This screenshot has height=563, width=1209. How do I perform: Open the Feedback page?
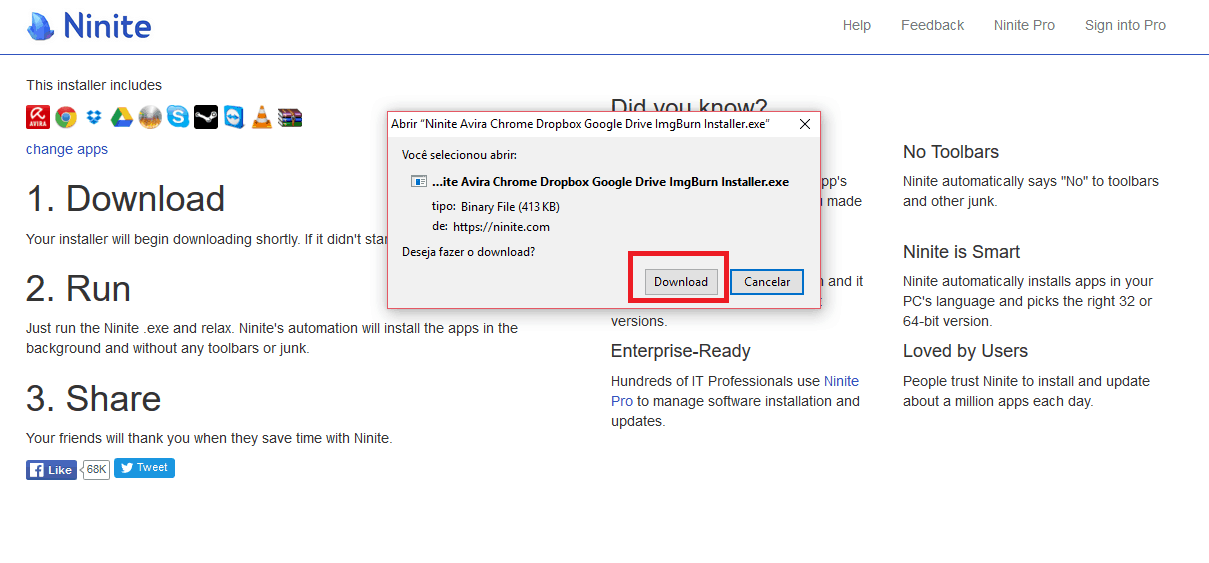coord(933,25)
